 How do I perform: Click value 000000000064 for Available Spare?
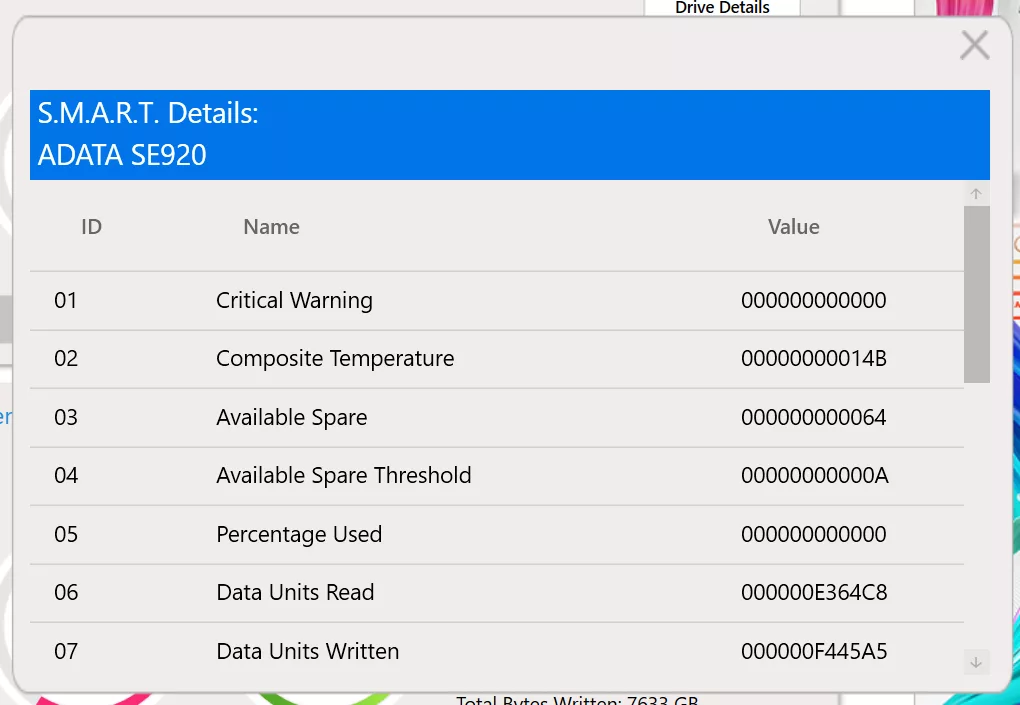pyautogui.click(x=814, y=417)
